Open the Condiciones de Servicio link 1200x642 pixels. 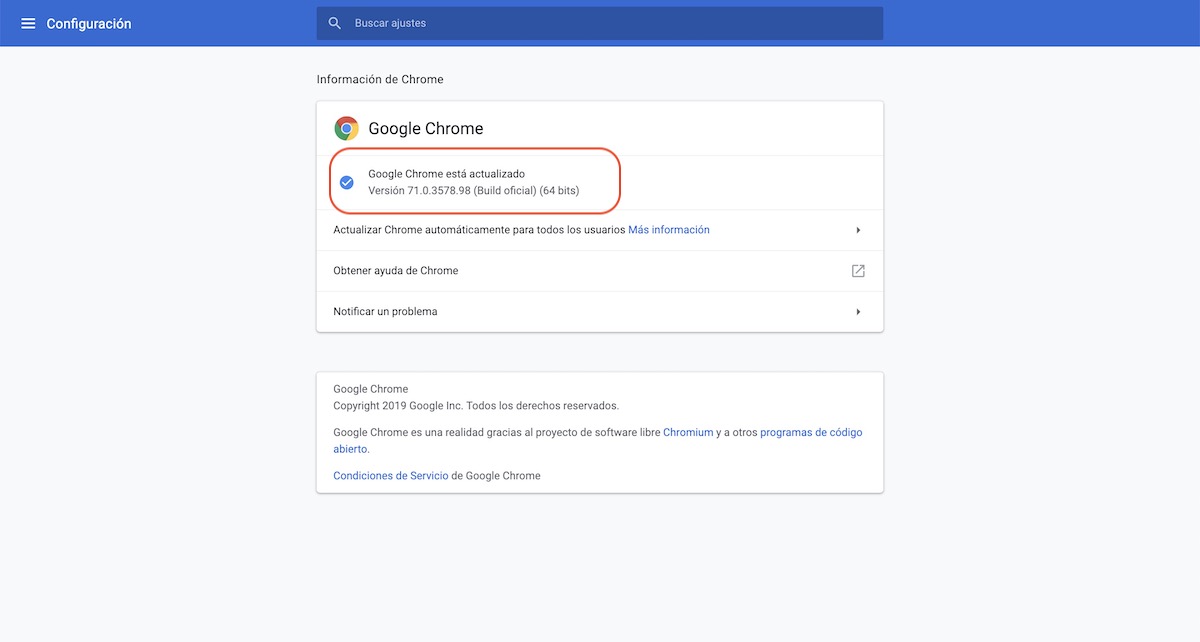pos(390,476)
